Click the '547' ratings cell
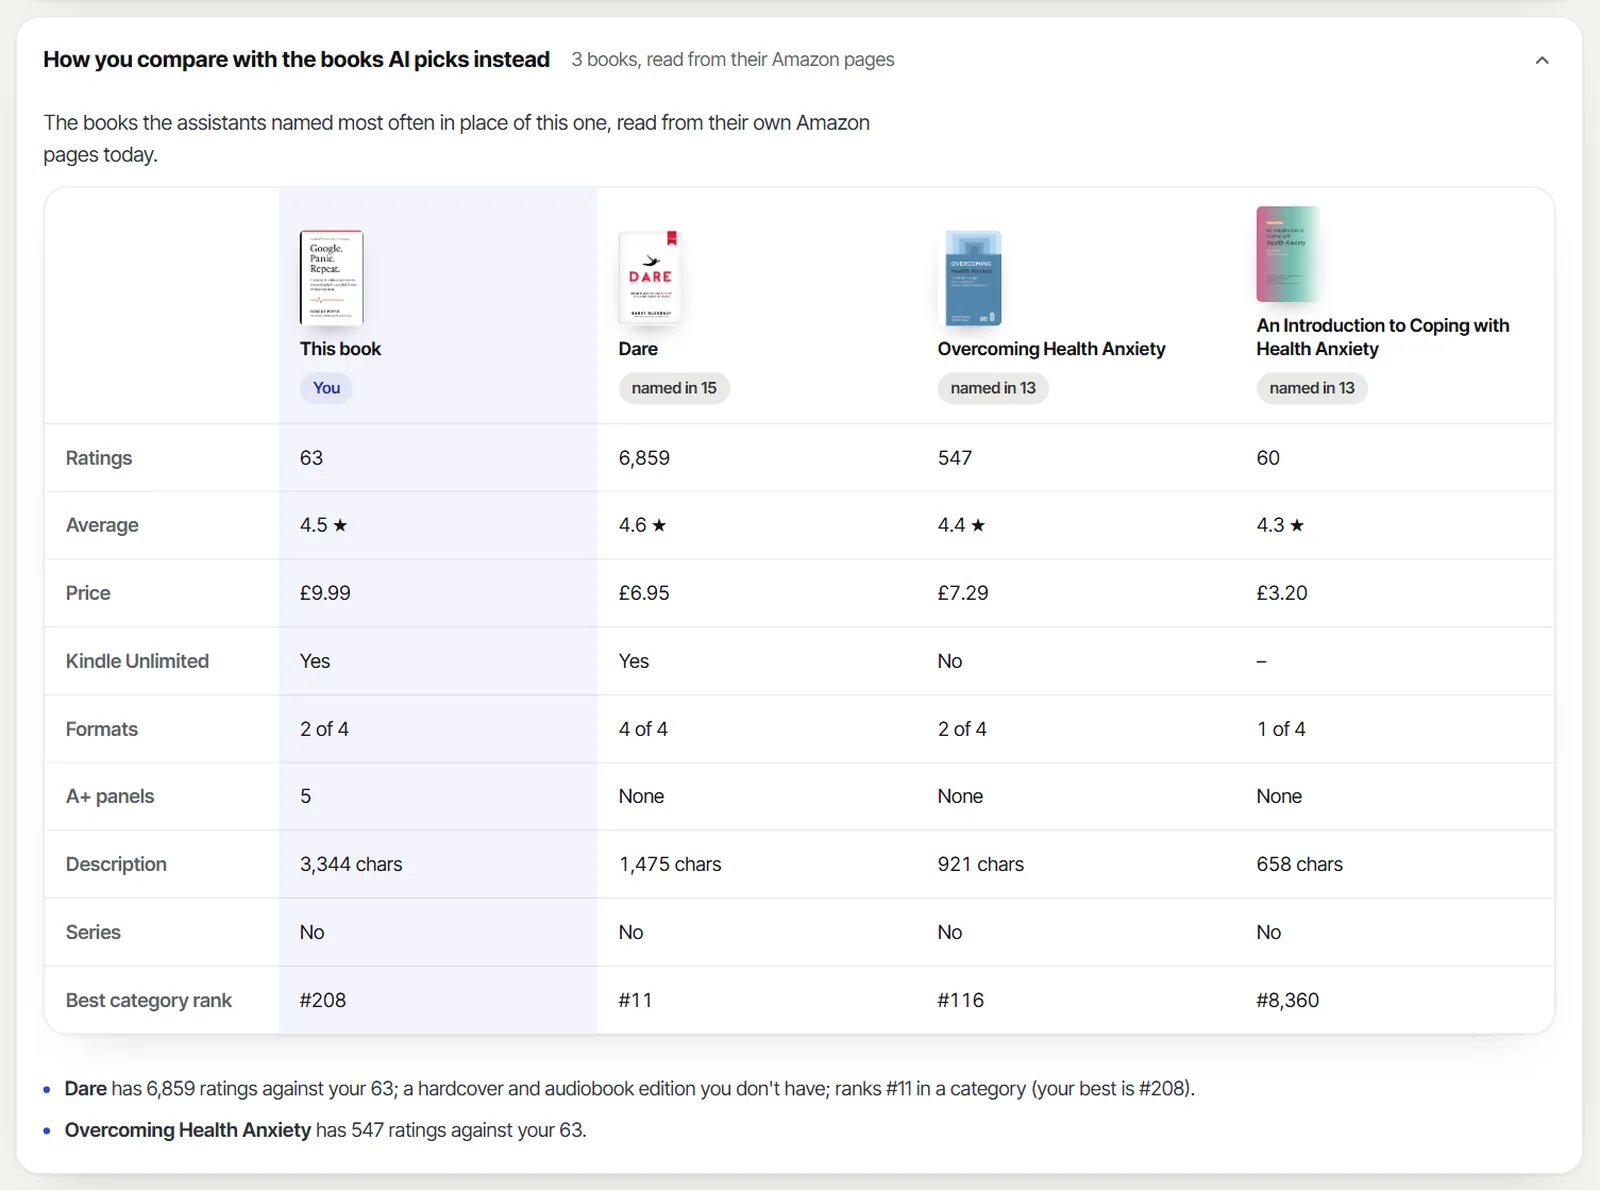The image size is (1600, 1190). pos(955,458)
